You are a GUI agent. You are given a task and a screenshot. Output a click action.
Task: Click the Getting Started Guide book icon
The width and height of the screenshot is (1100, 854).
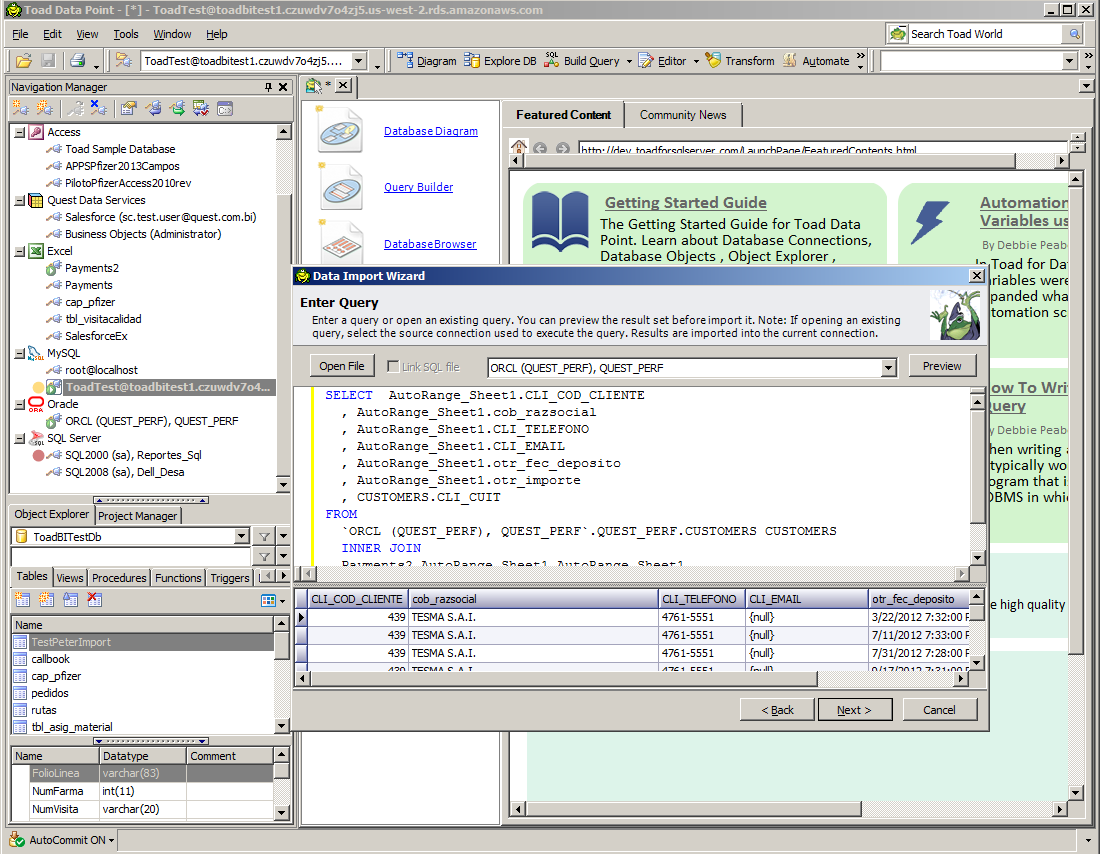560,222
